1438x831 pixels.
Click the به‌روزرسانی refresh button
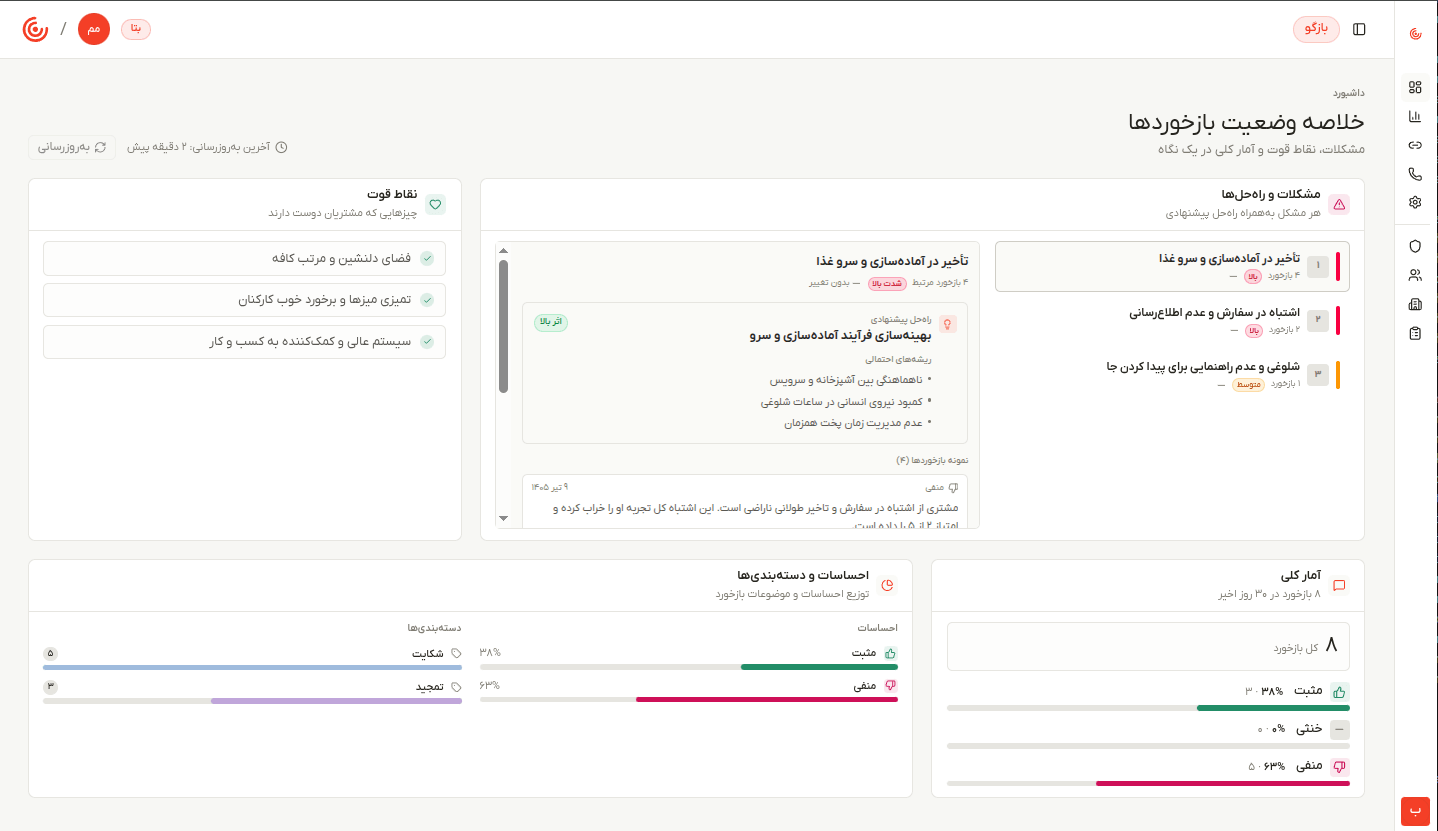coord(72,147)
